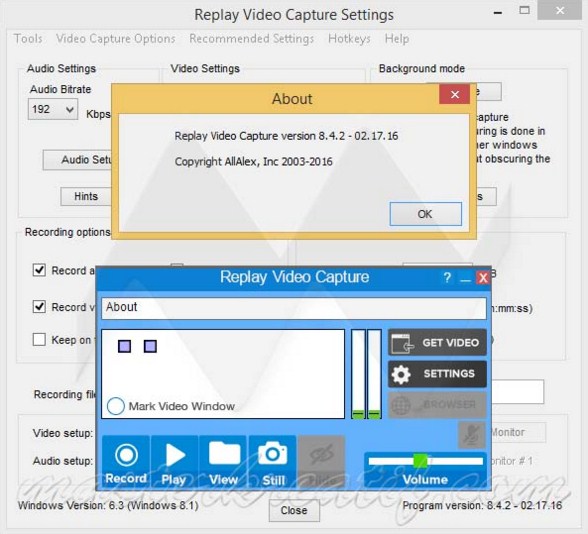Open recordings folder with View button
588x534 pixels.
[223, 462]
